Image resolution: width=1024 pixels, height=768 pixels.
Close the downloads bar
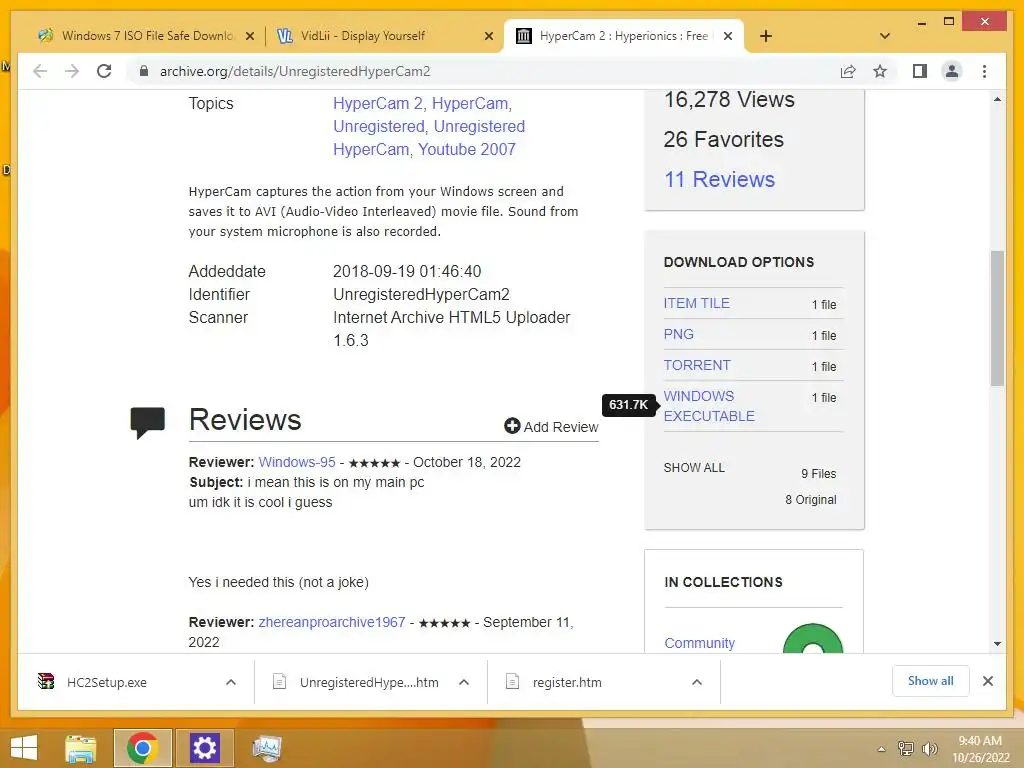click(x=987, y=681)
